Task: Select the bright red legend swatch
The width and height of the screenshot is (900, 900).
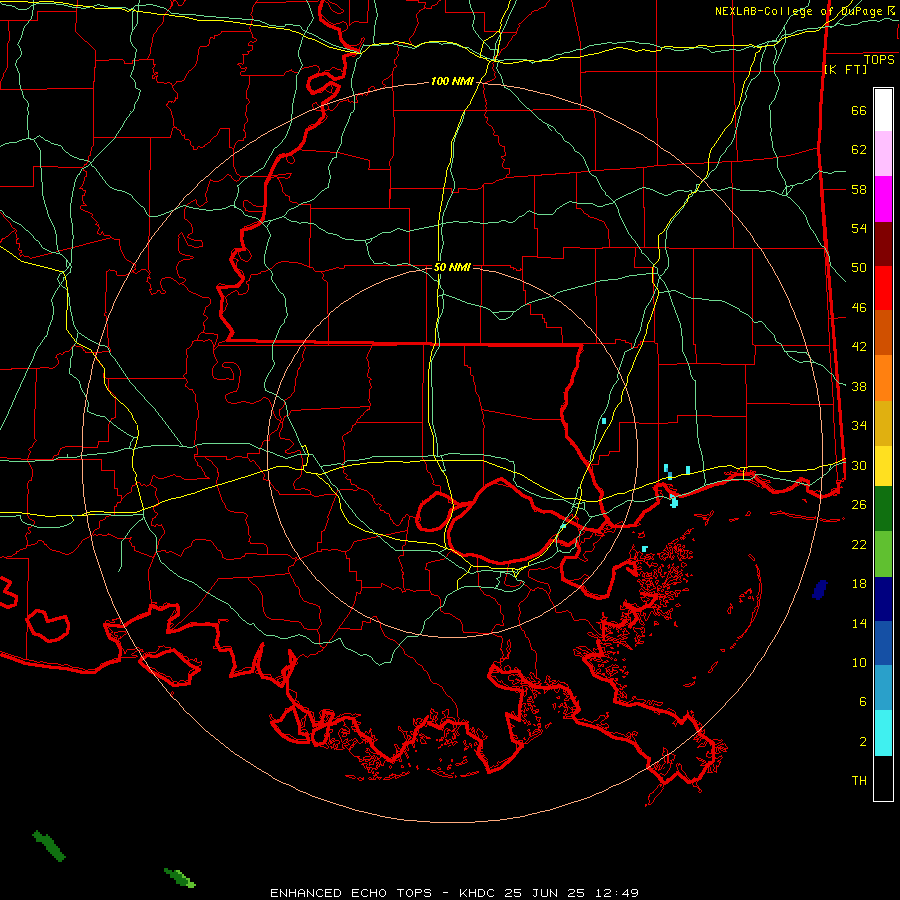Action: (883, 288)
